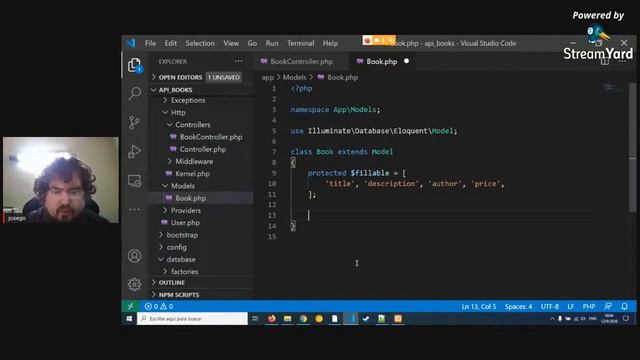The height and width of the screenshot is (360, 640).
Task: Open Run and Debug view icon
Action: click(x=134, y=151)
